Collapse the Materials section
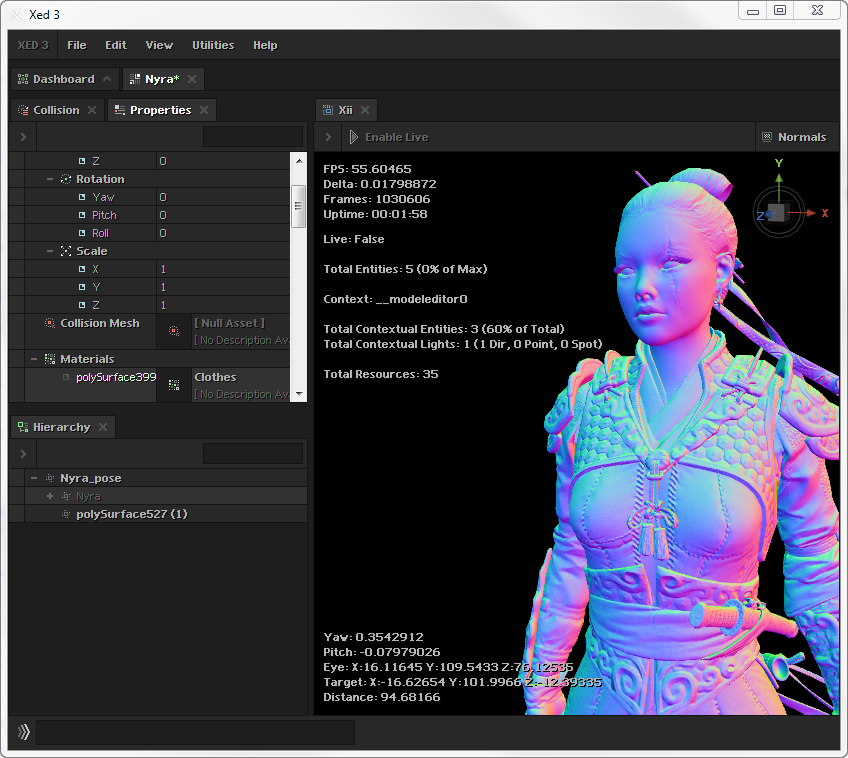848x758 pixels. 34,359
